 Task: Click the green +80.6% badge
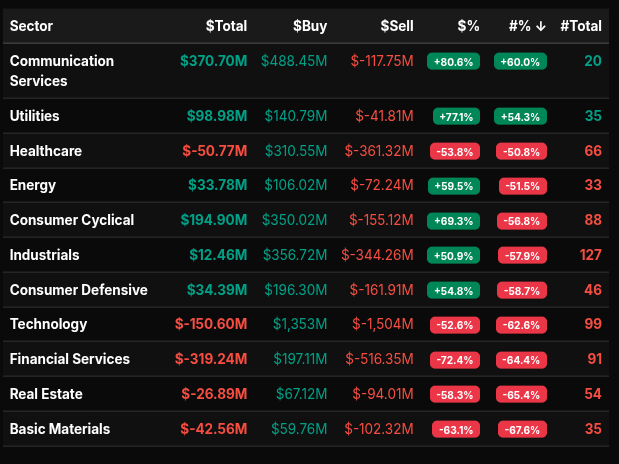click(x=453, y=62)
